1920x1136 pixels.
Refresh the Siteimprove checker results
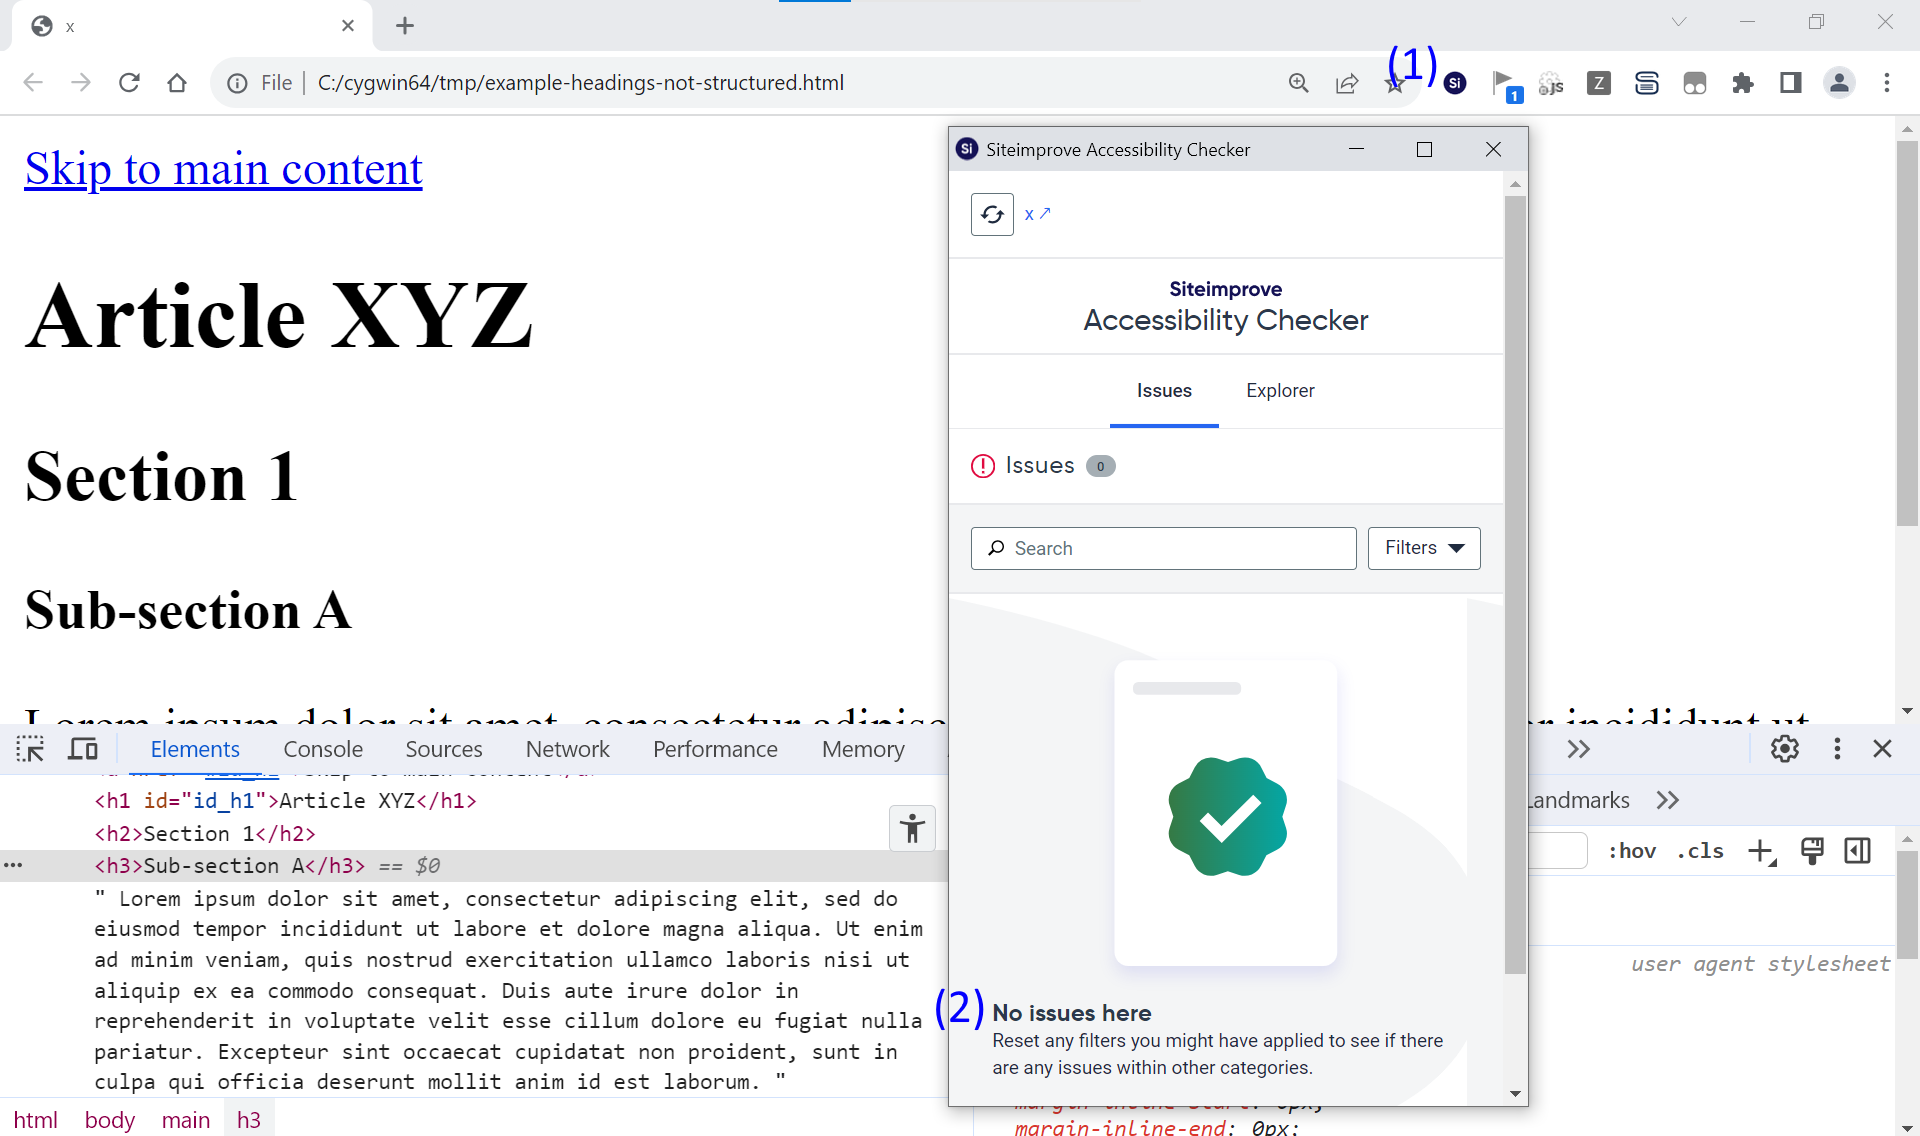pos(992,214)
